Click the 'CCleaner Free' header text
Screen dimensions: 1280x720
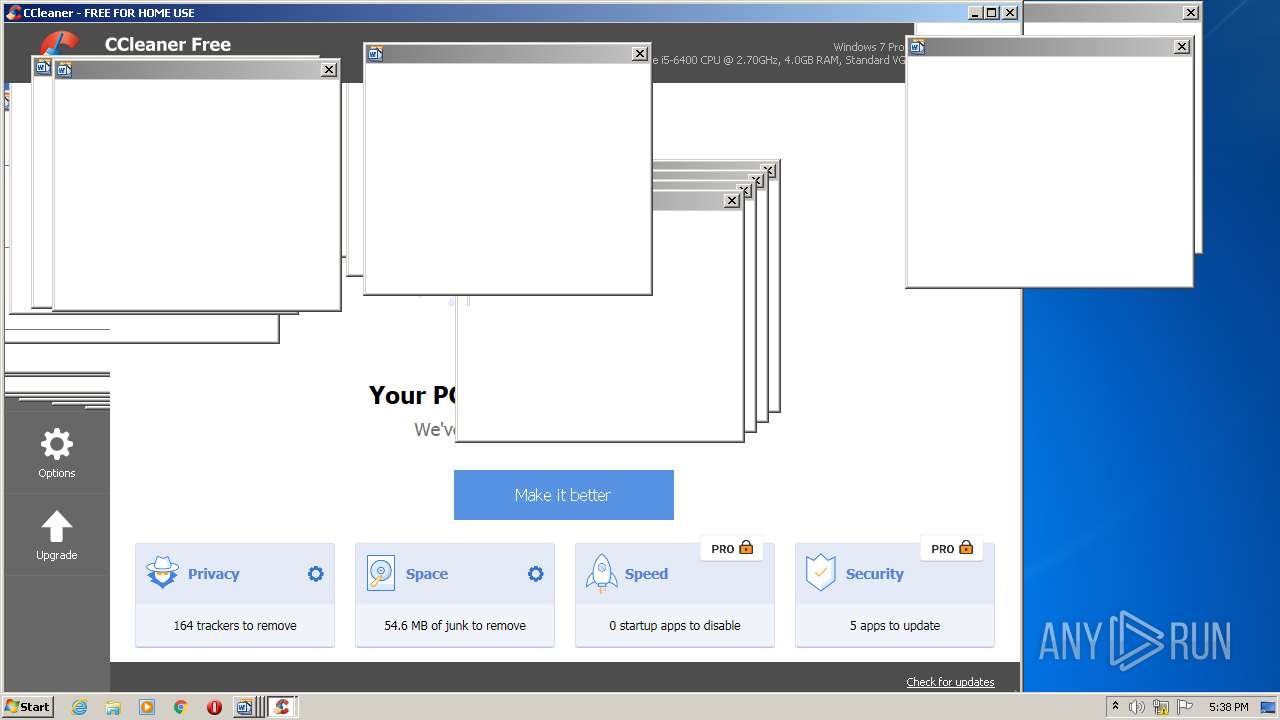tap(168, 44)
